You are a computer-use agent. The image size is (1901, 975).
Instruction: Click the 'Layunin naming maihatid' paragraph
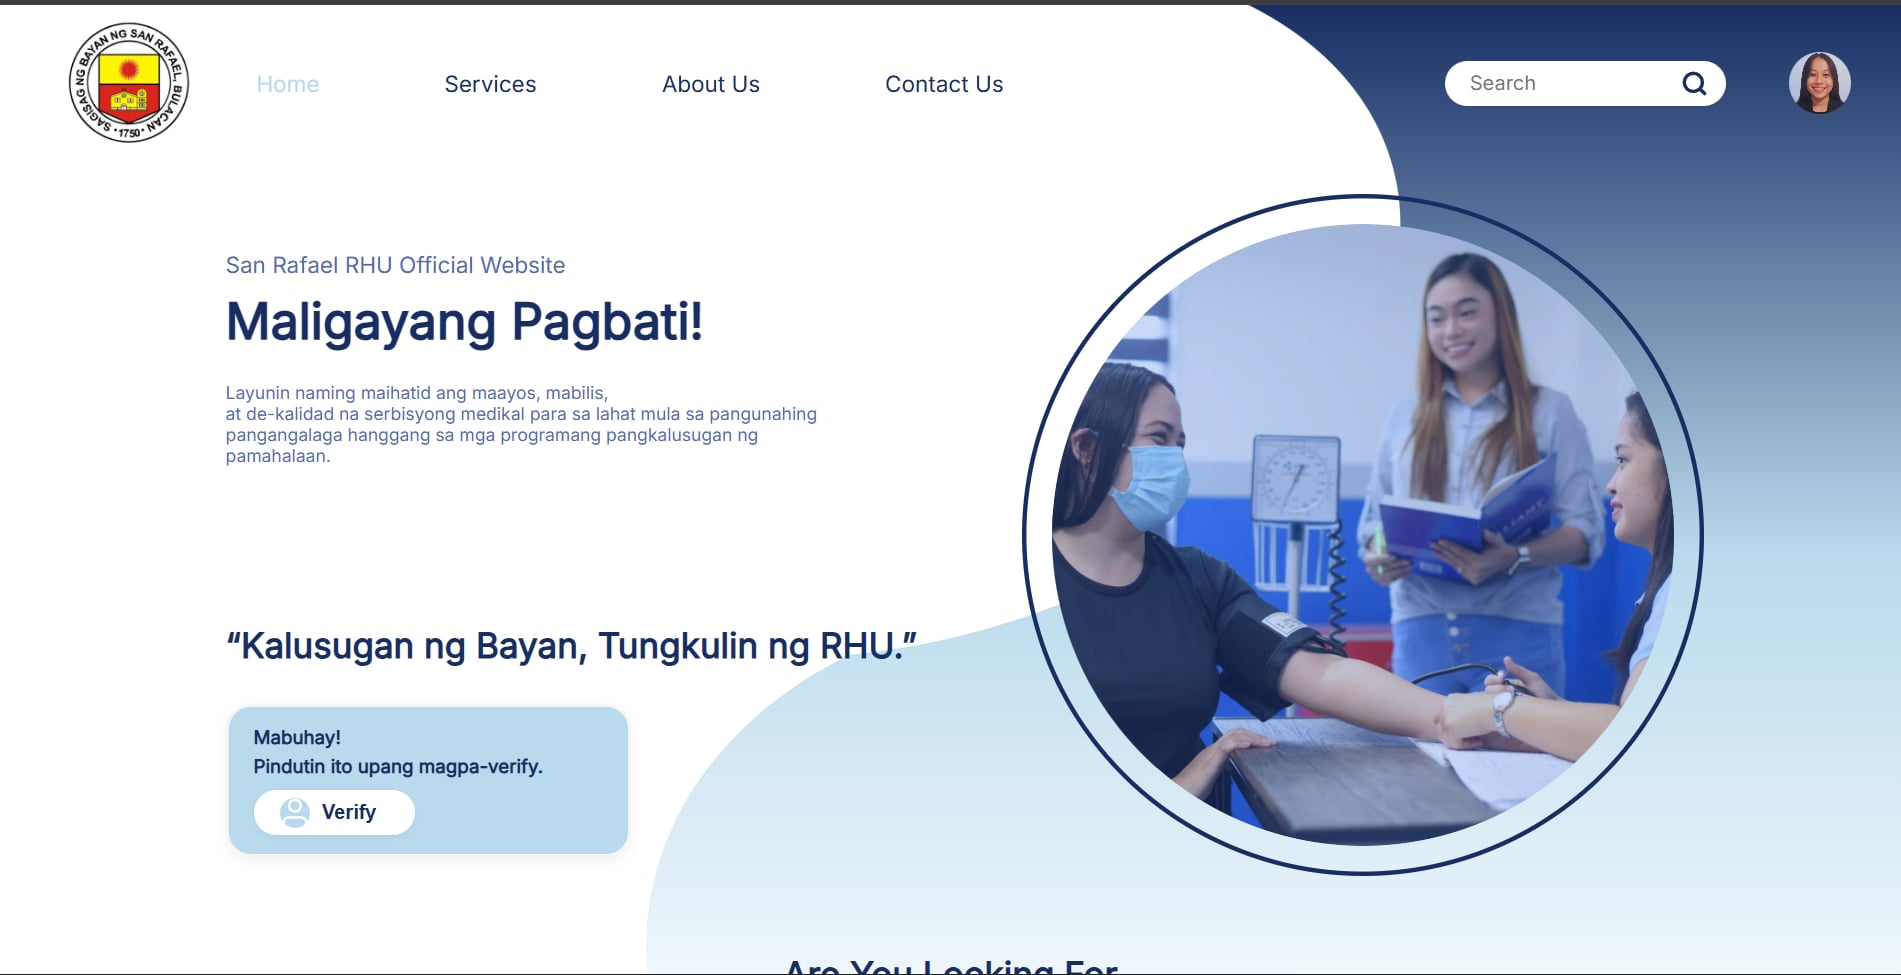tap(521, 424)
